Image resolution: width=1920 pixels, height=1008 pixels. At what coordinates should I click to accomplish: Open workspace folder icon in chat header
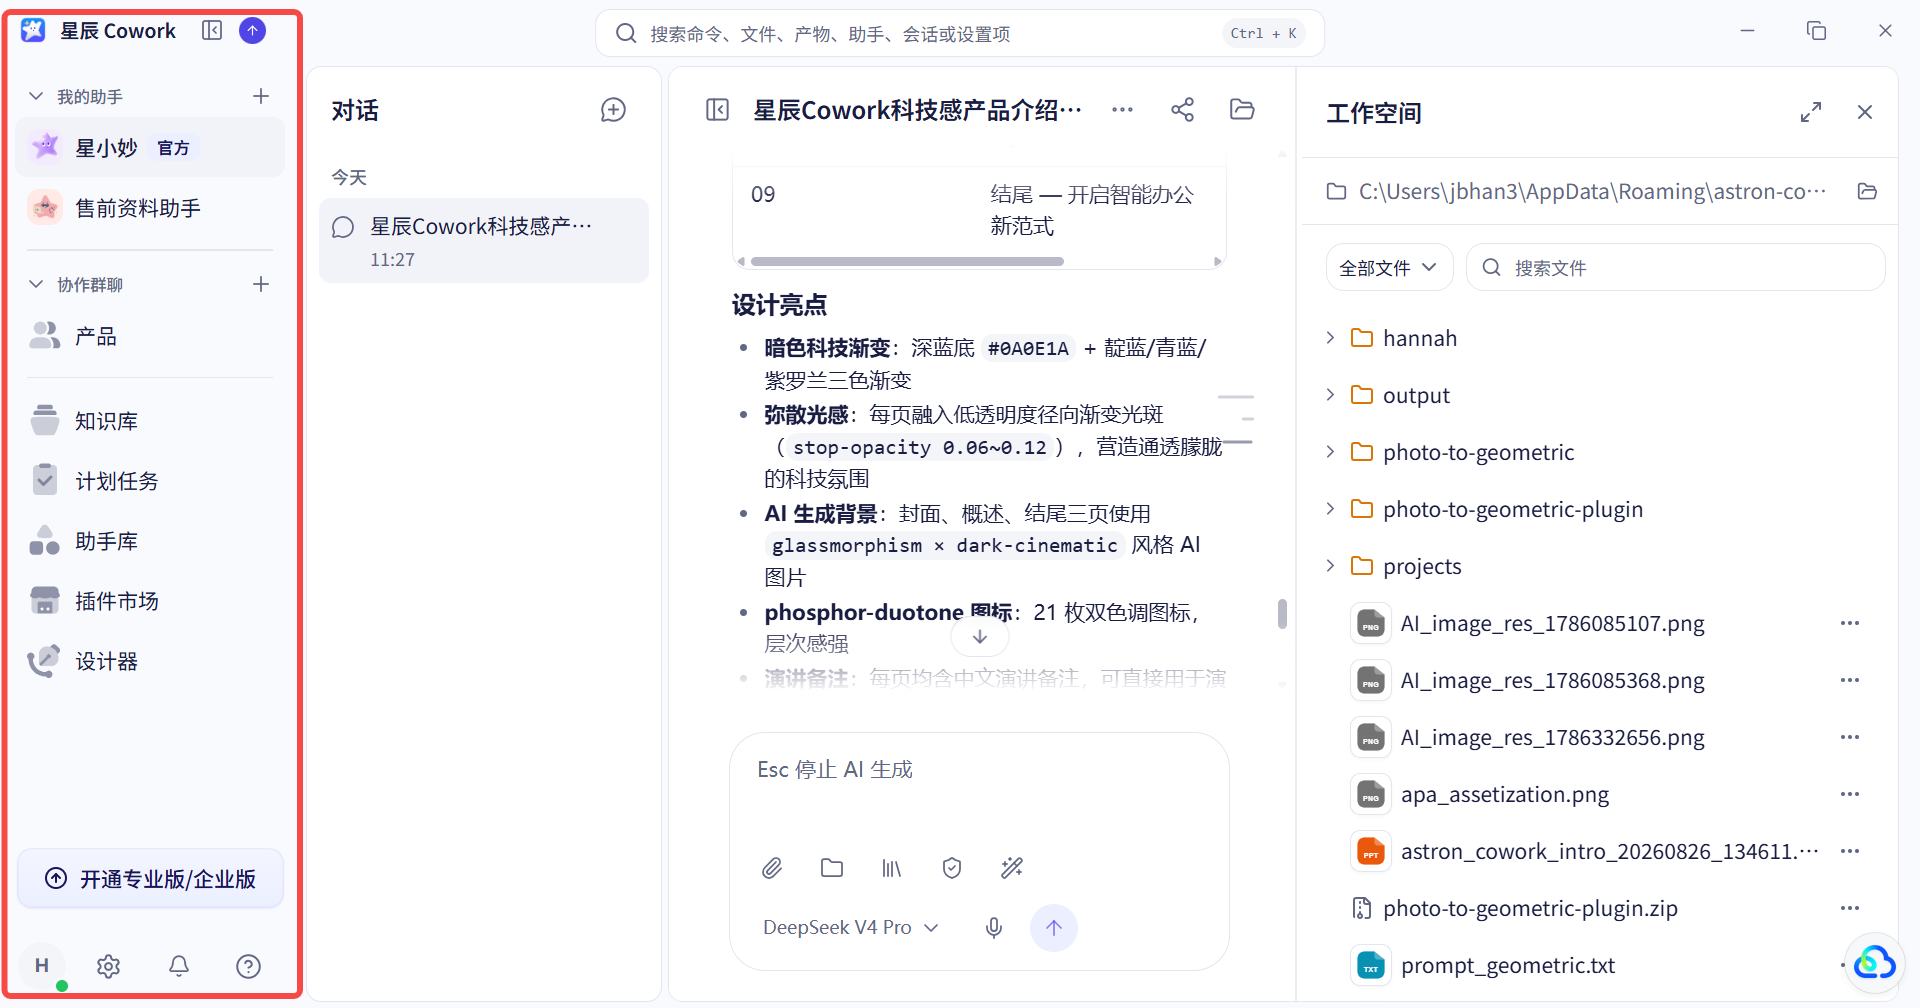coord(1242,110)
